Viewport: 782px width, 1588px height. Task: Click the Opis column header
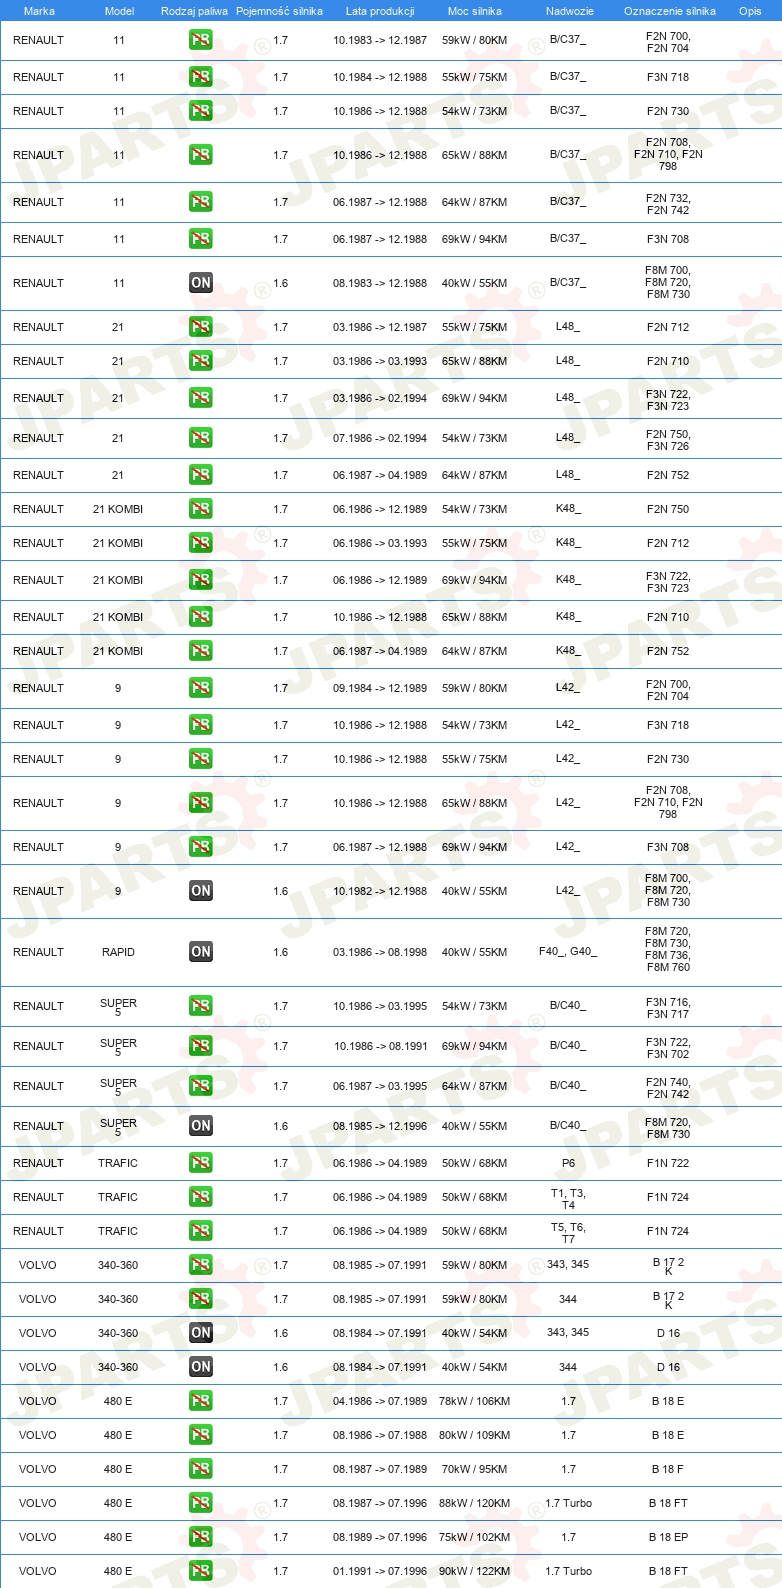click(750, 11)
